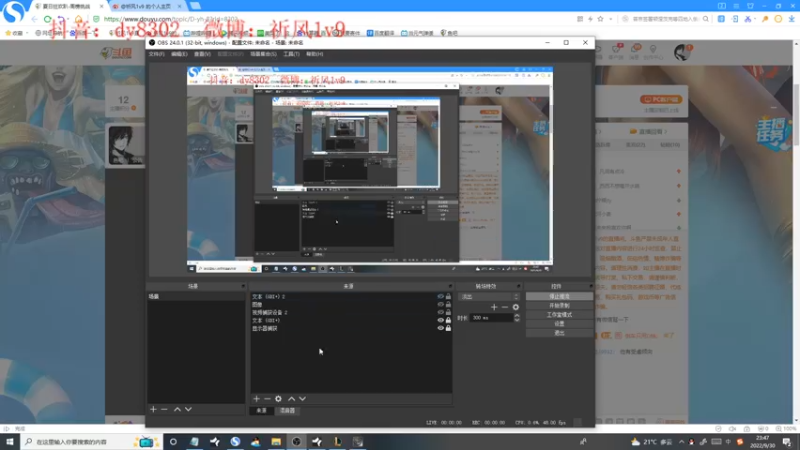Open the taskbar clock showing 23:47
This screenshot has height=450, width=800.
click(763, 442)
